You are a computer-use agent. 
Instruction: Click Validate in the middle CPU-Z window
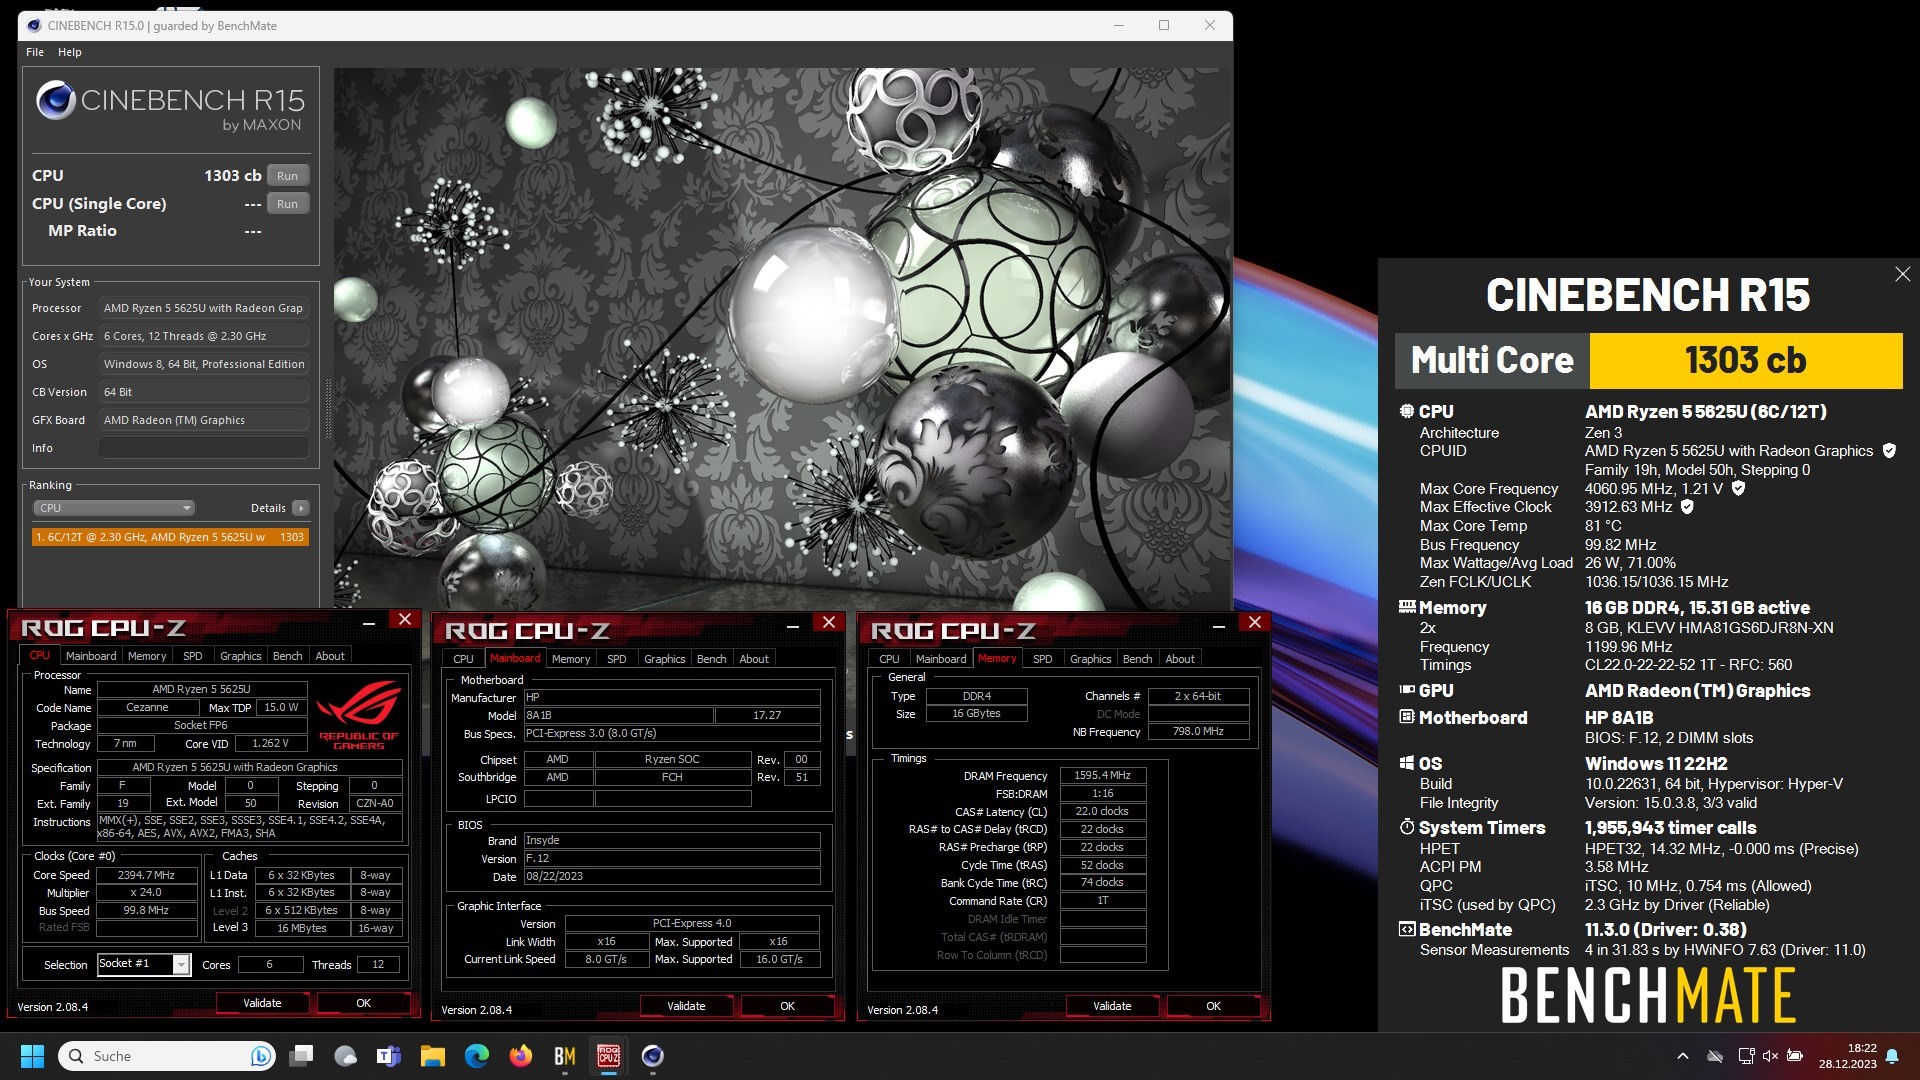click(686, 1006)
